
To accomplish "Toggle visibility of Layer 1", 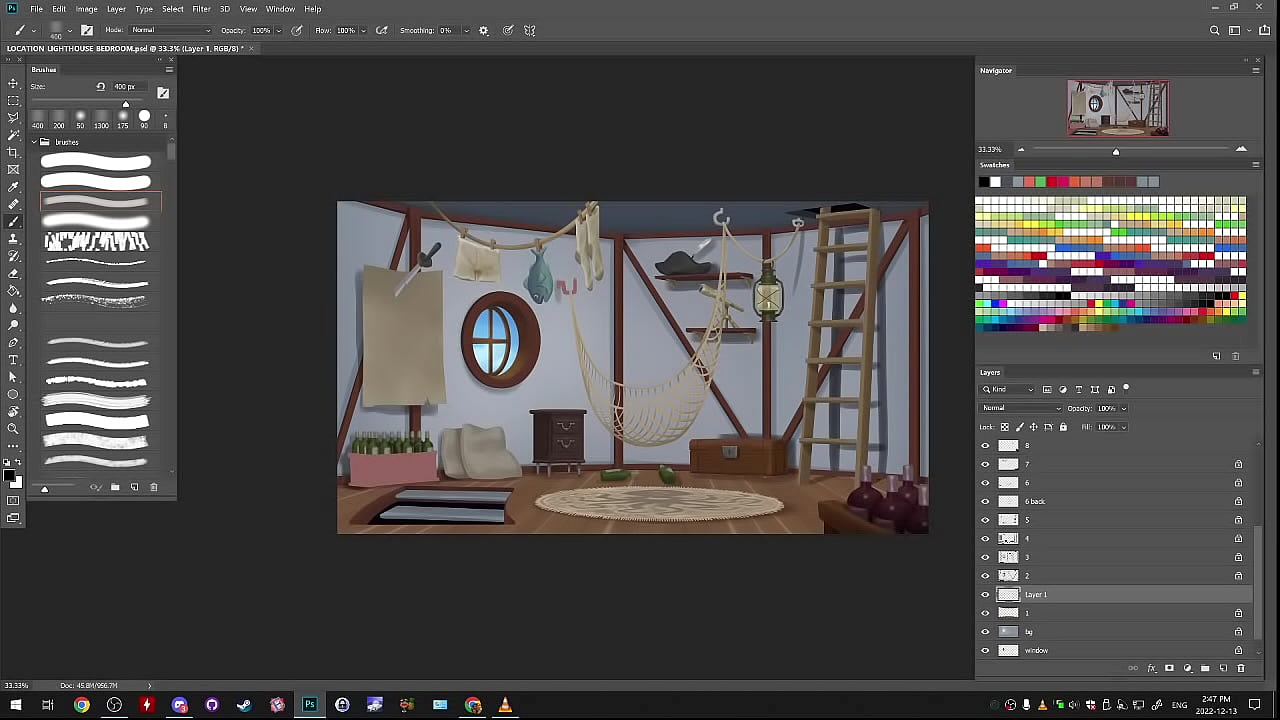I will (985, 594).
